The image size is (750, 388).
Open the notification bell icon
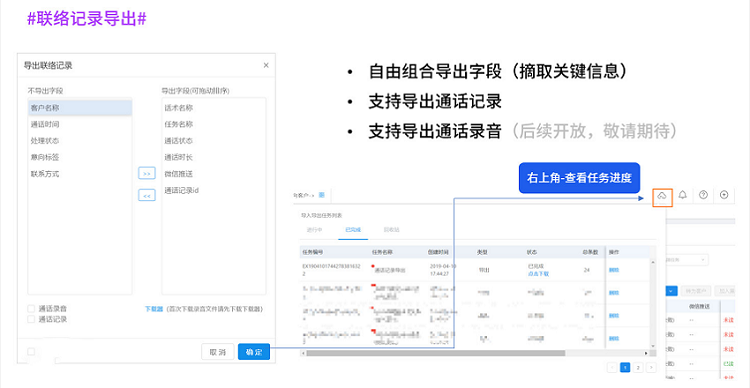pyautogui.click(x=683, y=195)
